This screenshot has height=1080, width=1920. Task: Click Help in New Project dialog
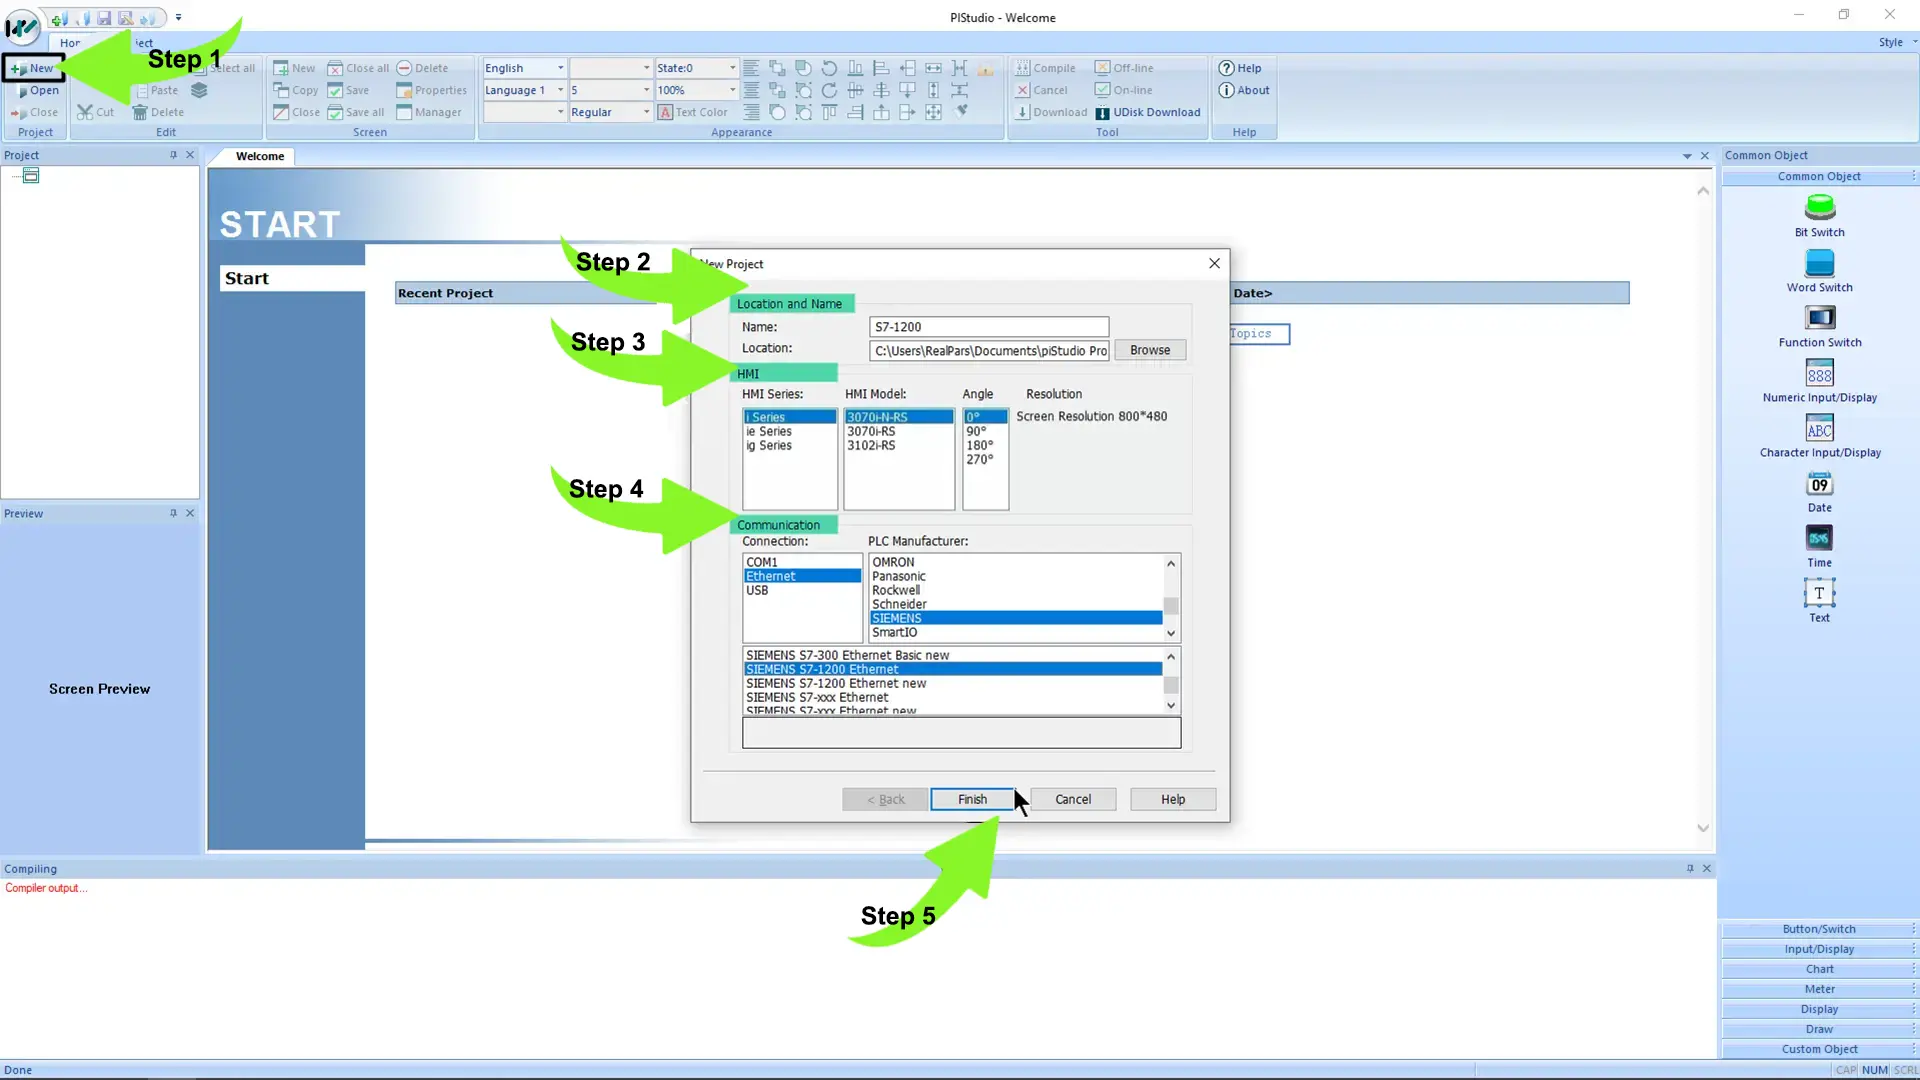pos(1173,799)
